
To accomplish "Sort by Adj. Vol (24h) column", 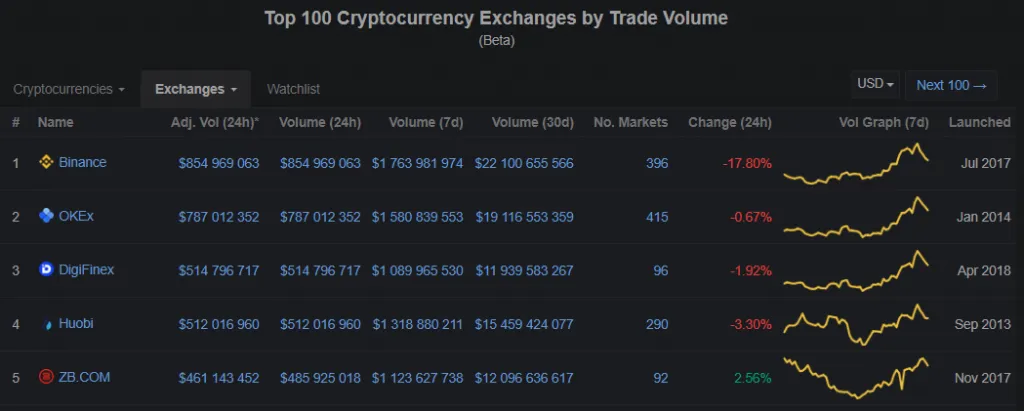I will pos(215,122).
